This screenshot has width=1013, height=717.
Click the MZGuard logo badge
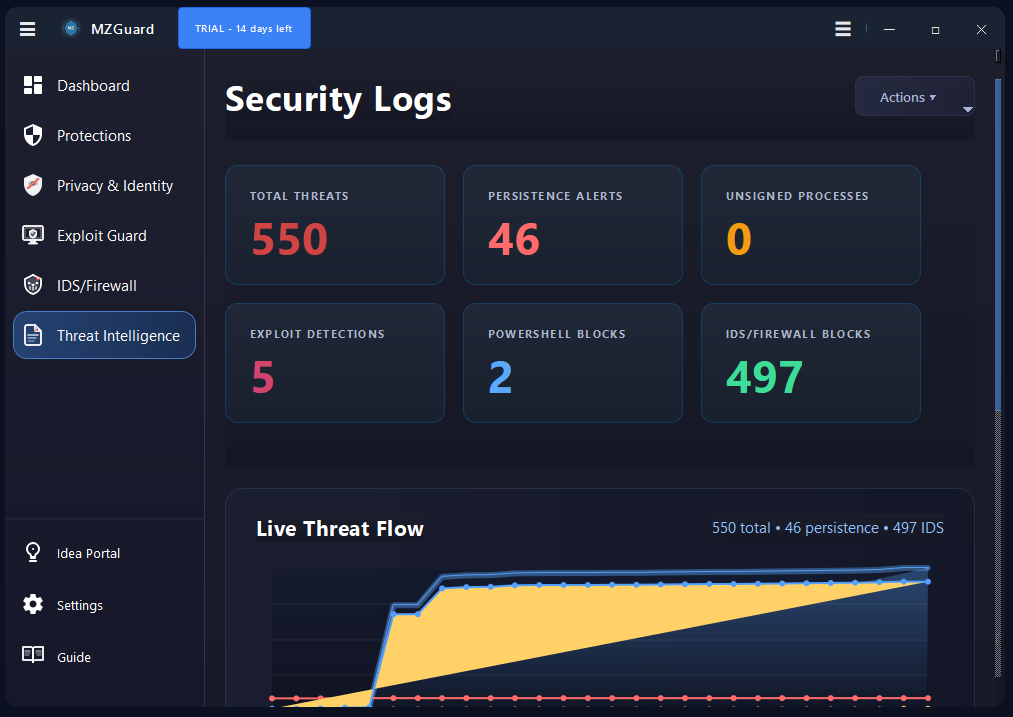point(69,28)
